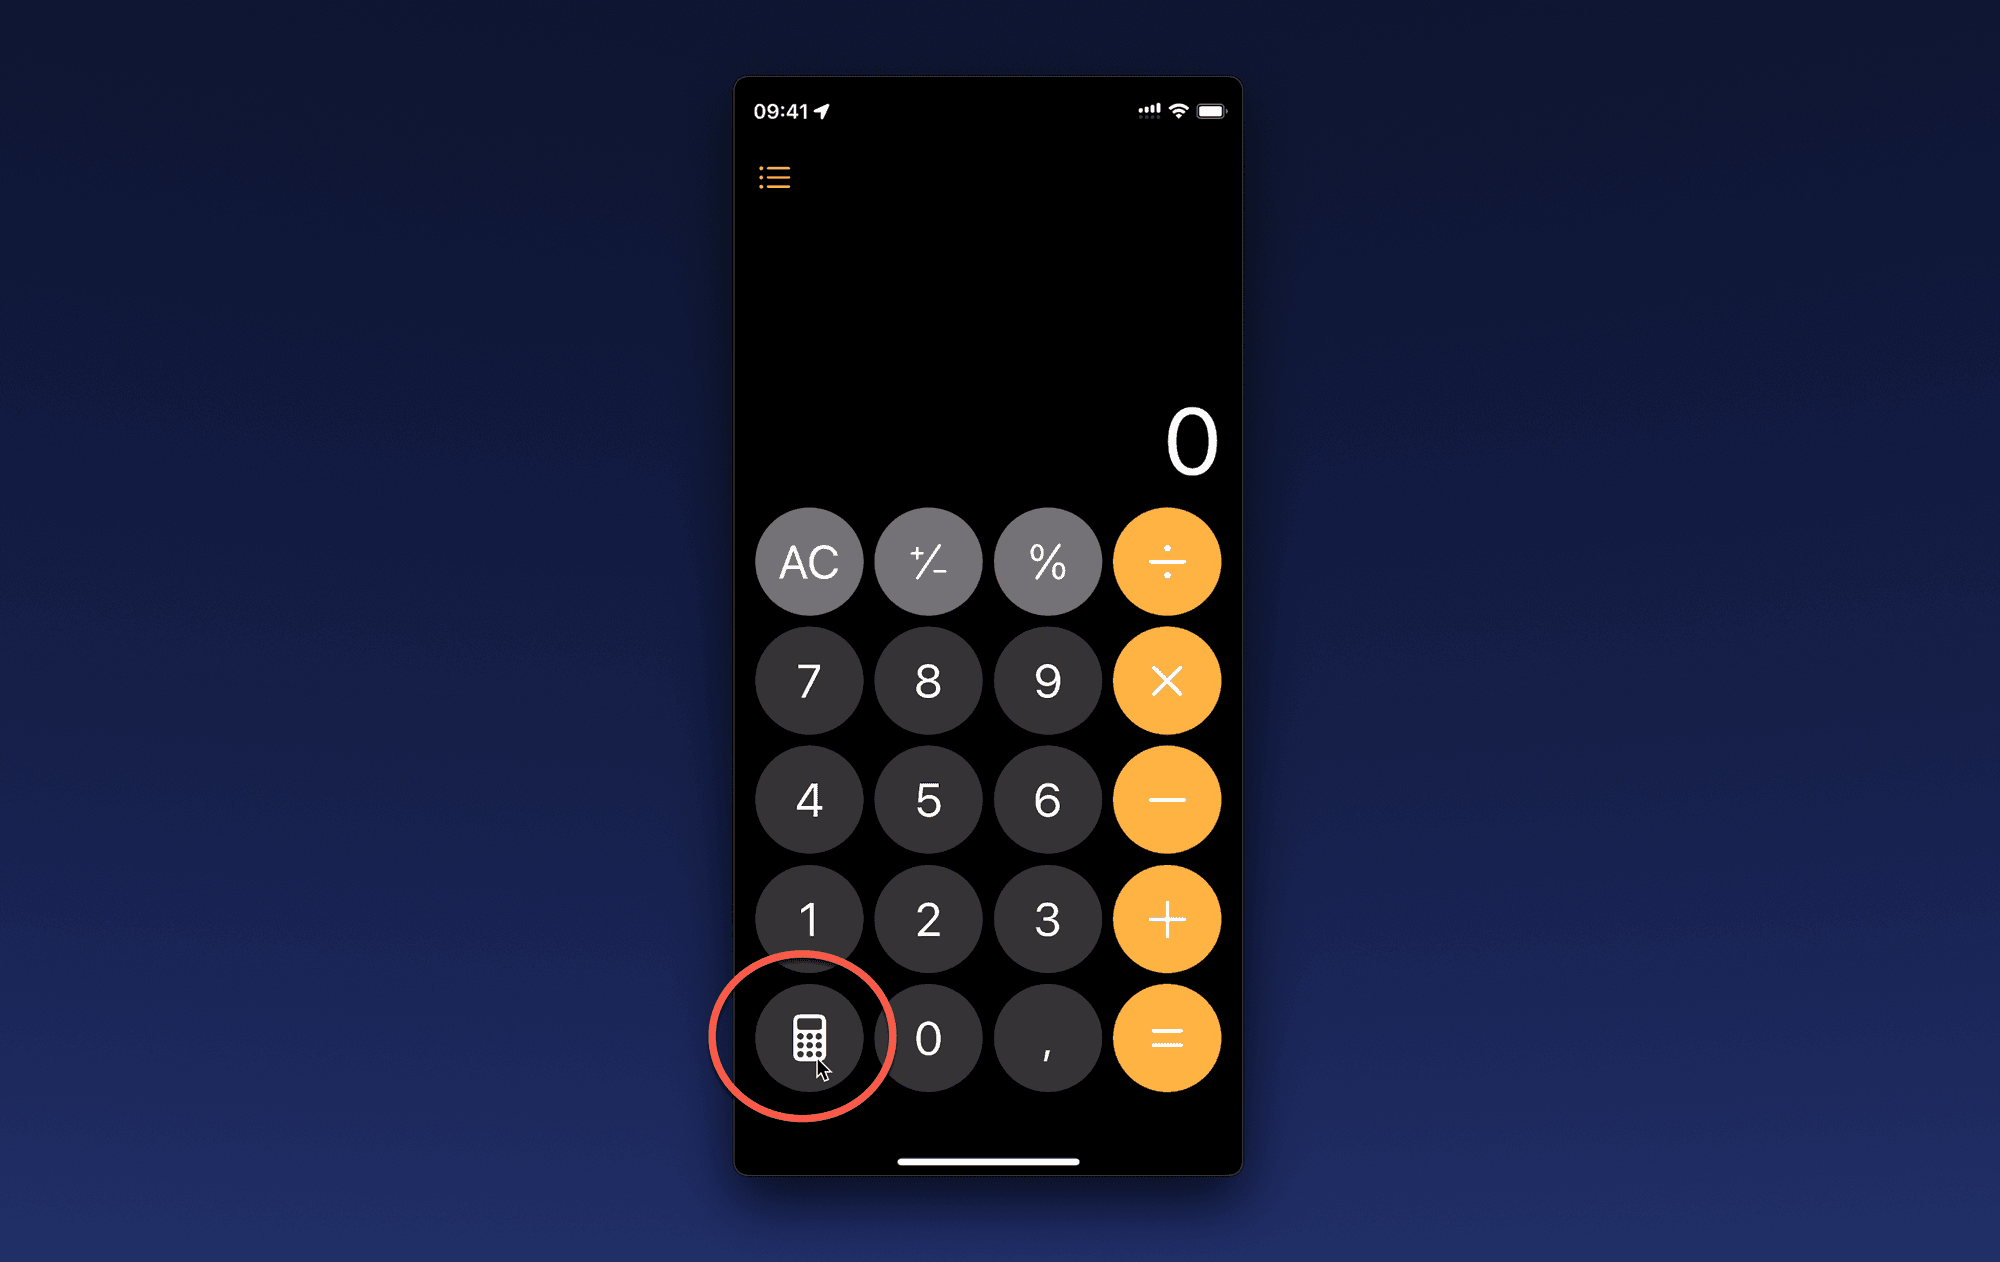Select the subtraction operator
This screenshot has width=2000, height=1262.
tap(1166, 800)
